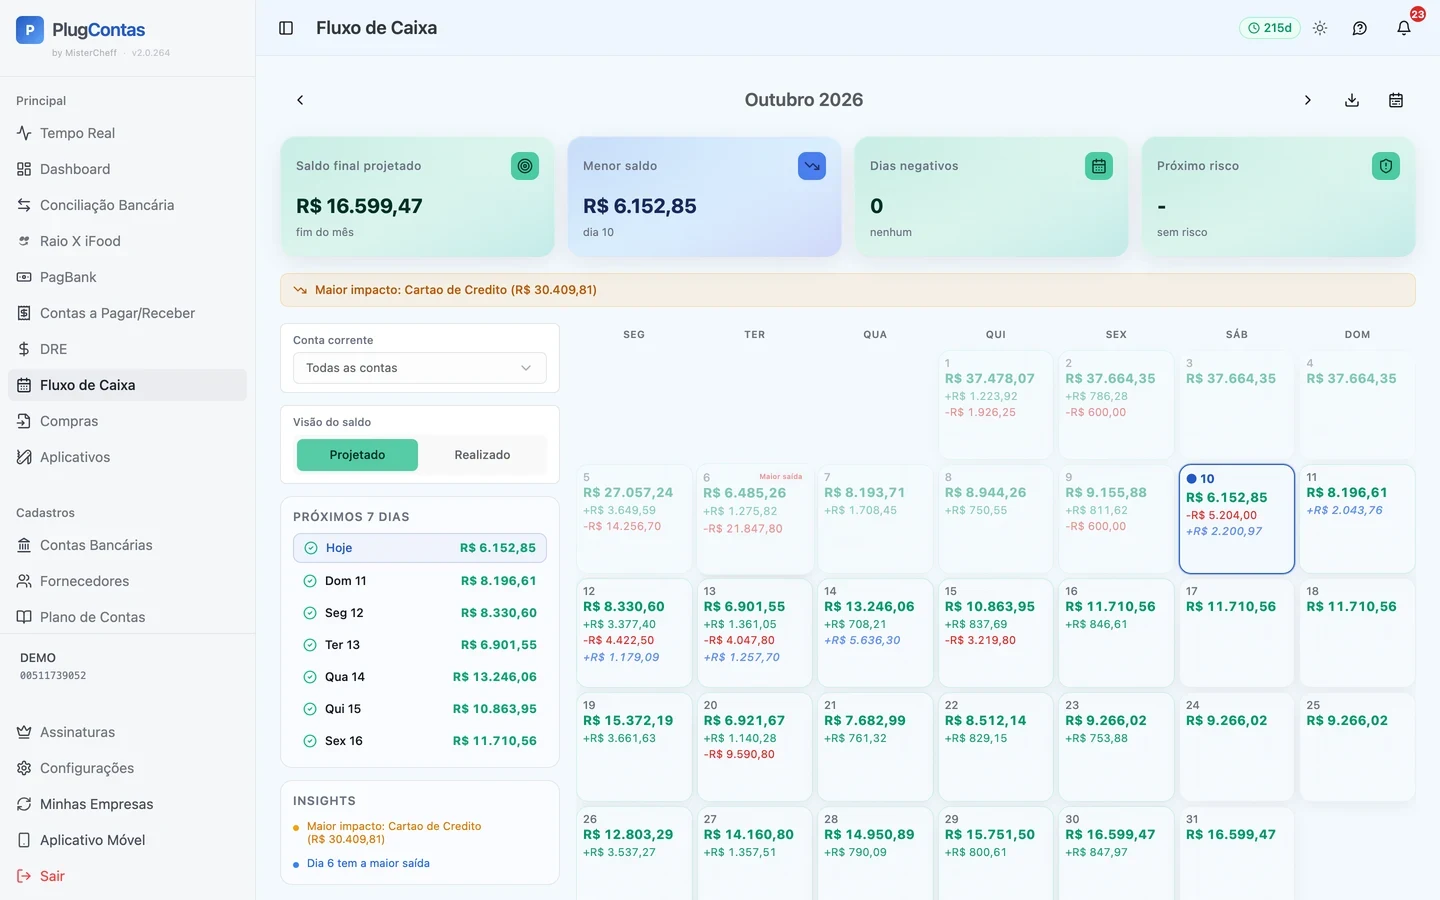The width and height of the screenshot is (1440, 900).
Task: Switch theme with the sun icon
Action: tap(1320, 28)
